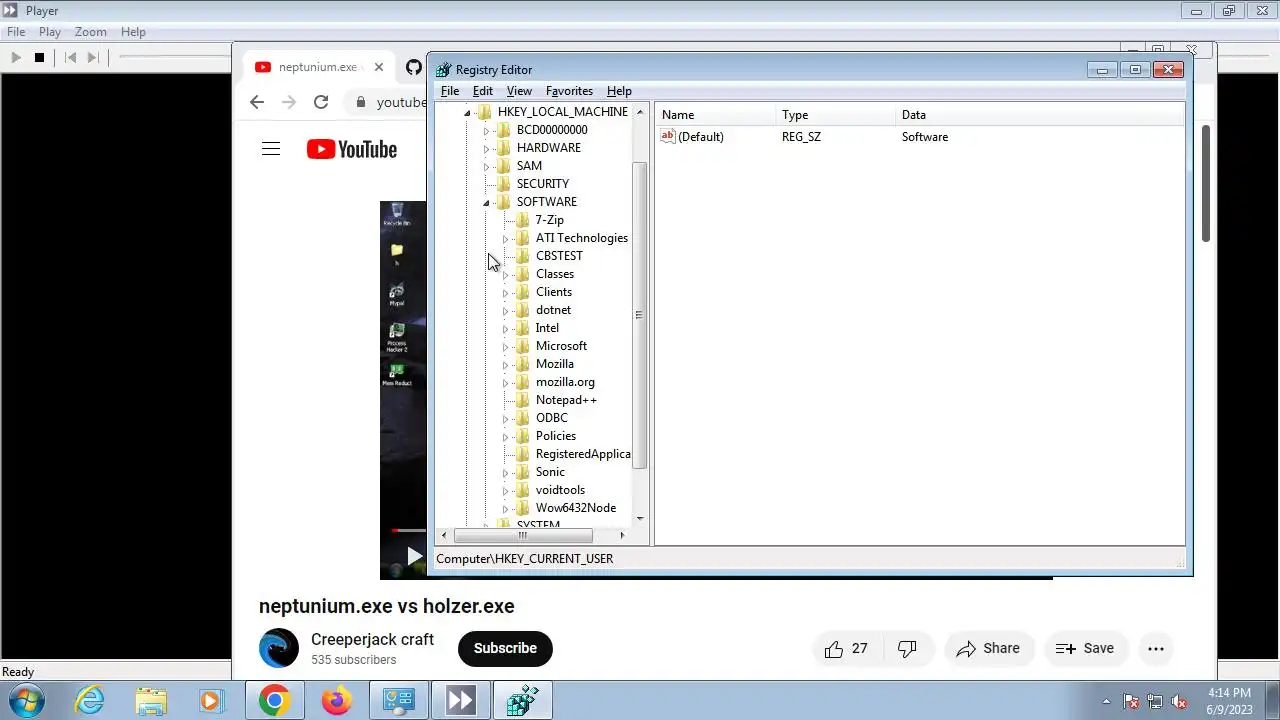Select the dotnet key
The width and height of the screenshot is (1280, 720).
point(553,310)
